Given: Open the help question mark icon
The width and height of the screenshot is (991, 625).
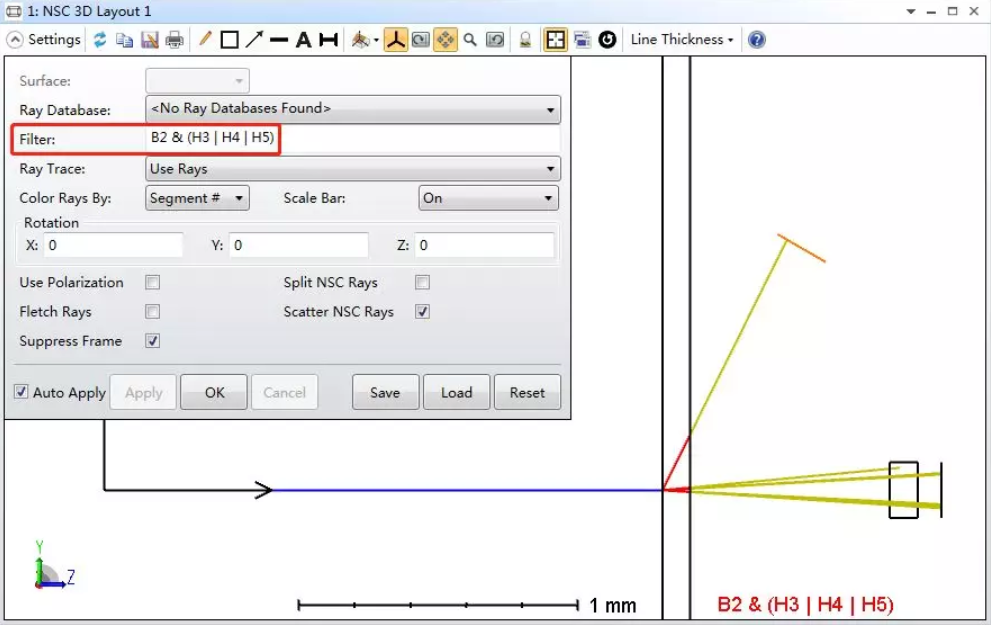Looking at the screenshot, I should point(757,40).
